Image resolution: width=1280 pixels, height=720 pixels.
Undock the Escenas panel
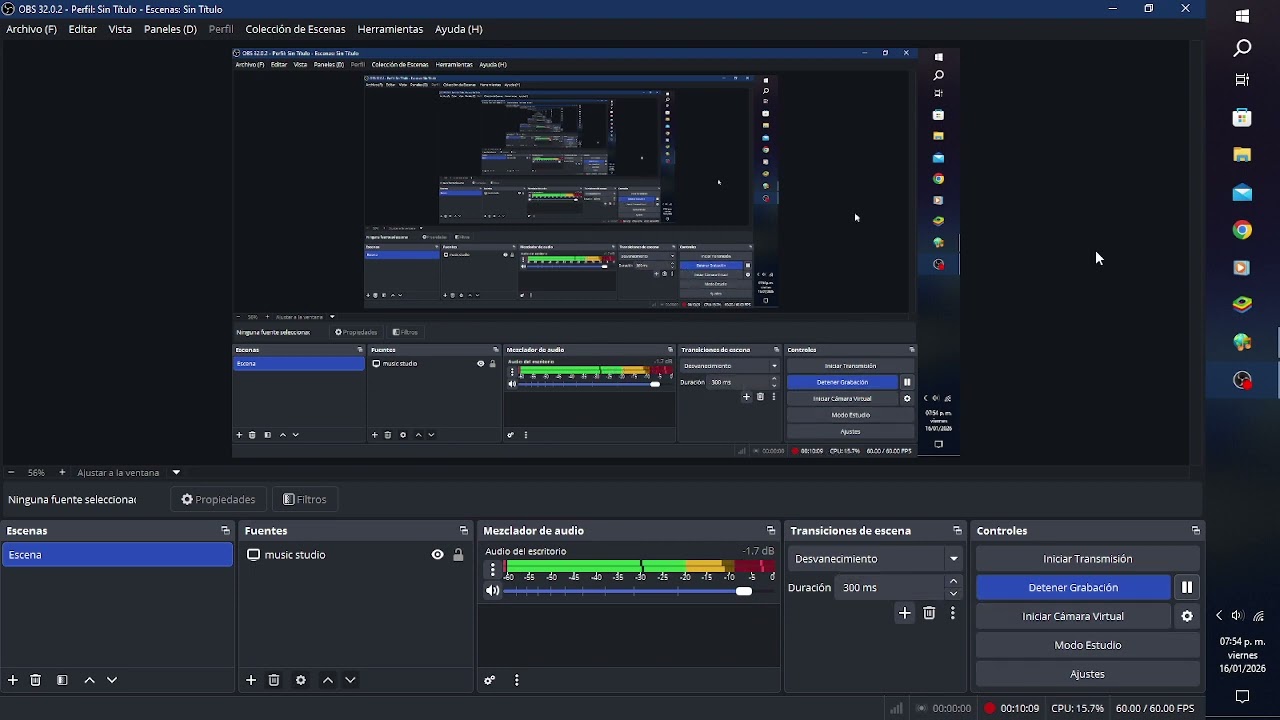pyautogui.click(x=225, y=531)
